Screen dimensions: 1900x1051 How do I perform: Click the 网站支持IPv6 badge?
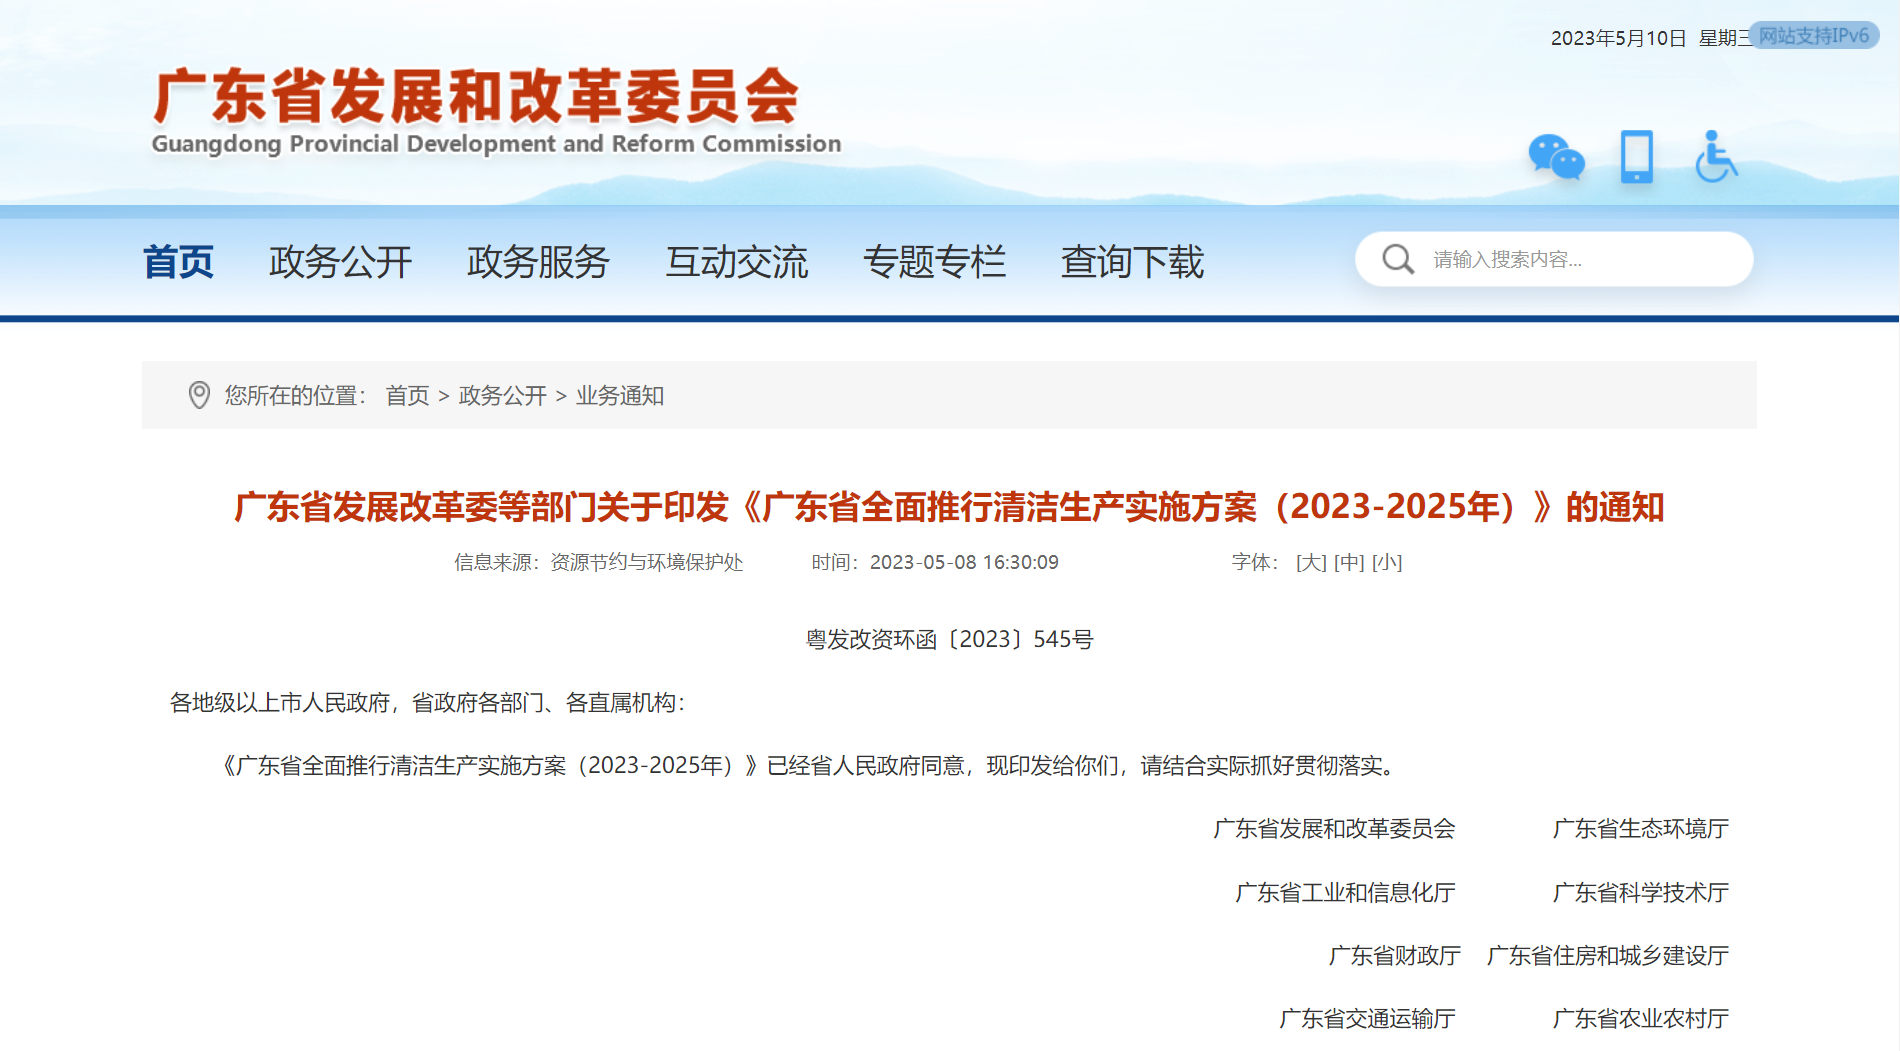[x=1814, y=36]
